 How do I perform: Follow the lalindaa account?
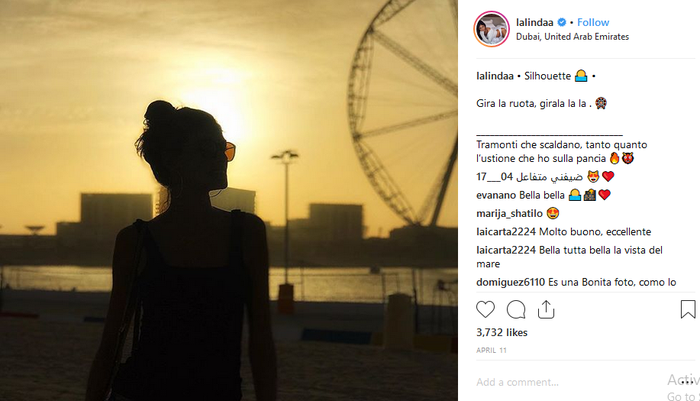[x=593, y=22]
